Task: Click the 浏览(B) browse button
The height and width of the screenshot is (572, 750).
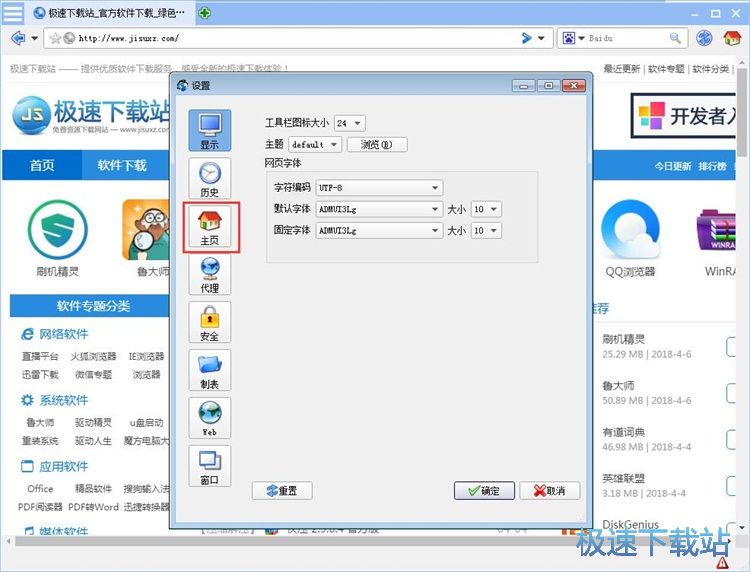Action: point(377,144)
